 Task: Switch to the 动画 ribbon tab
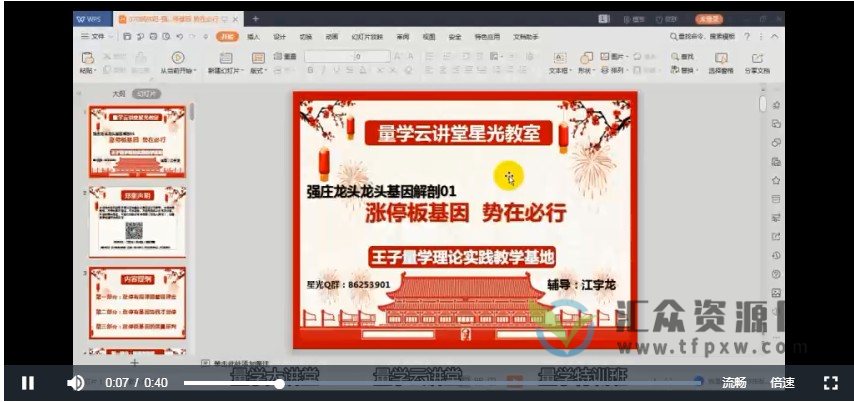pos(332,37)
